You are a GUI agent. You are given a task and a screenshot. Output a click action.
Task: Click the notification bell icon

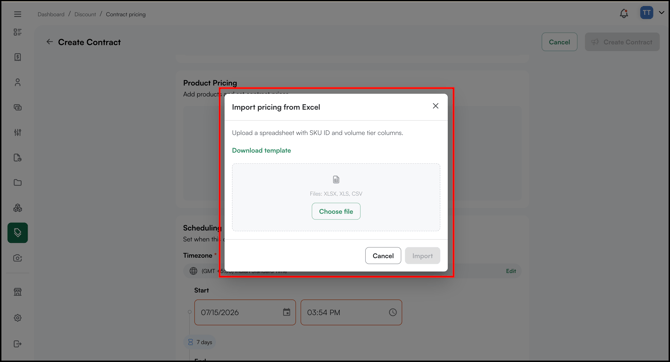[x=624, y=14]
